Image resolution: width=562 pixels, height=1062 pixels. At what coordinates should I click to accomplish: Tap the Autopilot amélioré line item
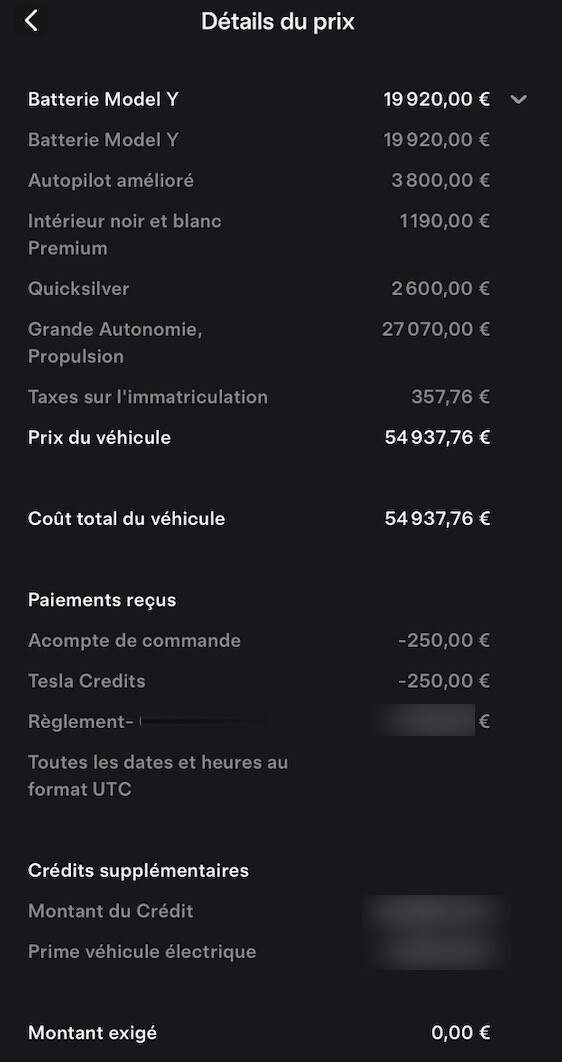(259, 181)
